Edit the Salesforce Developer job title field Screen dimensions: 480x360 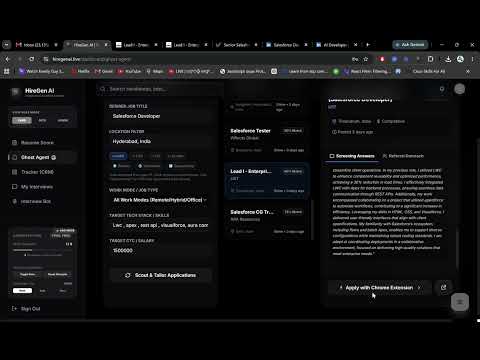(x=160, y=116)
